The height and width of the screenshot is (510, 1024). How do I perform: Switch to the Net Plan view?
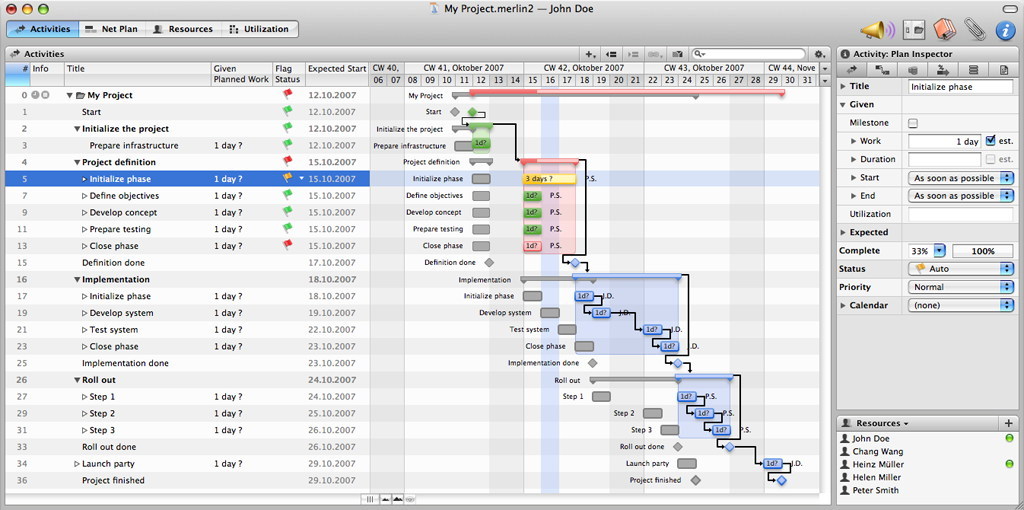[x=112, y=29]
